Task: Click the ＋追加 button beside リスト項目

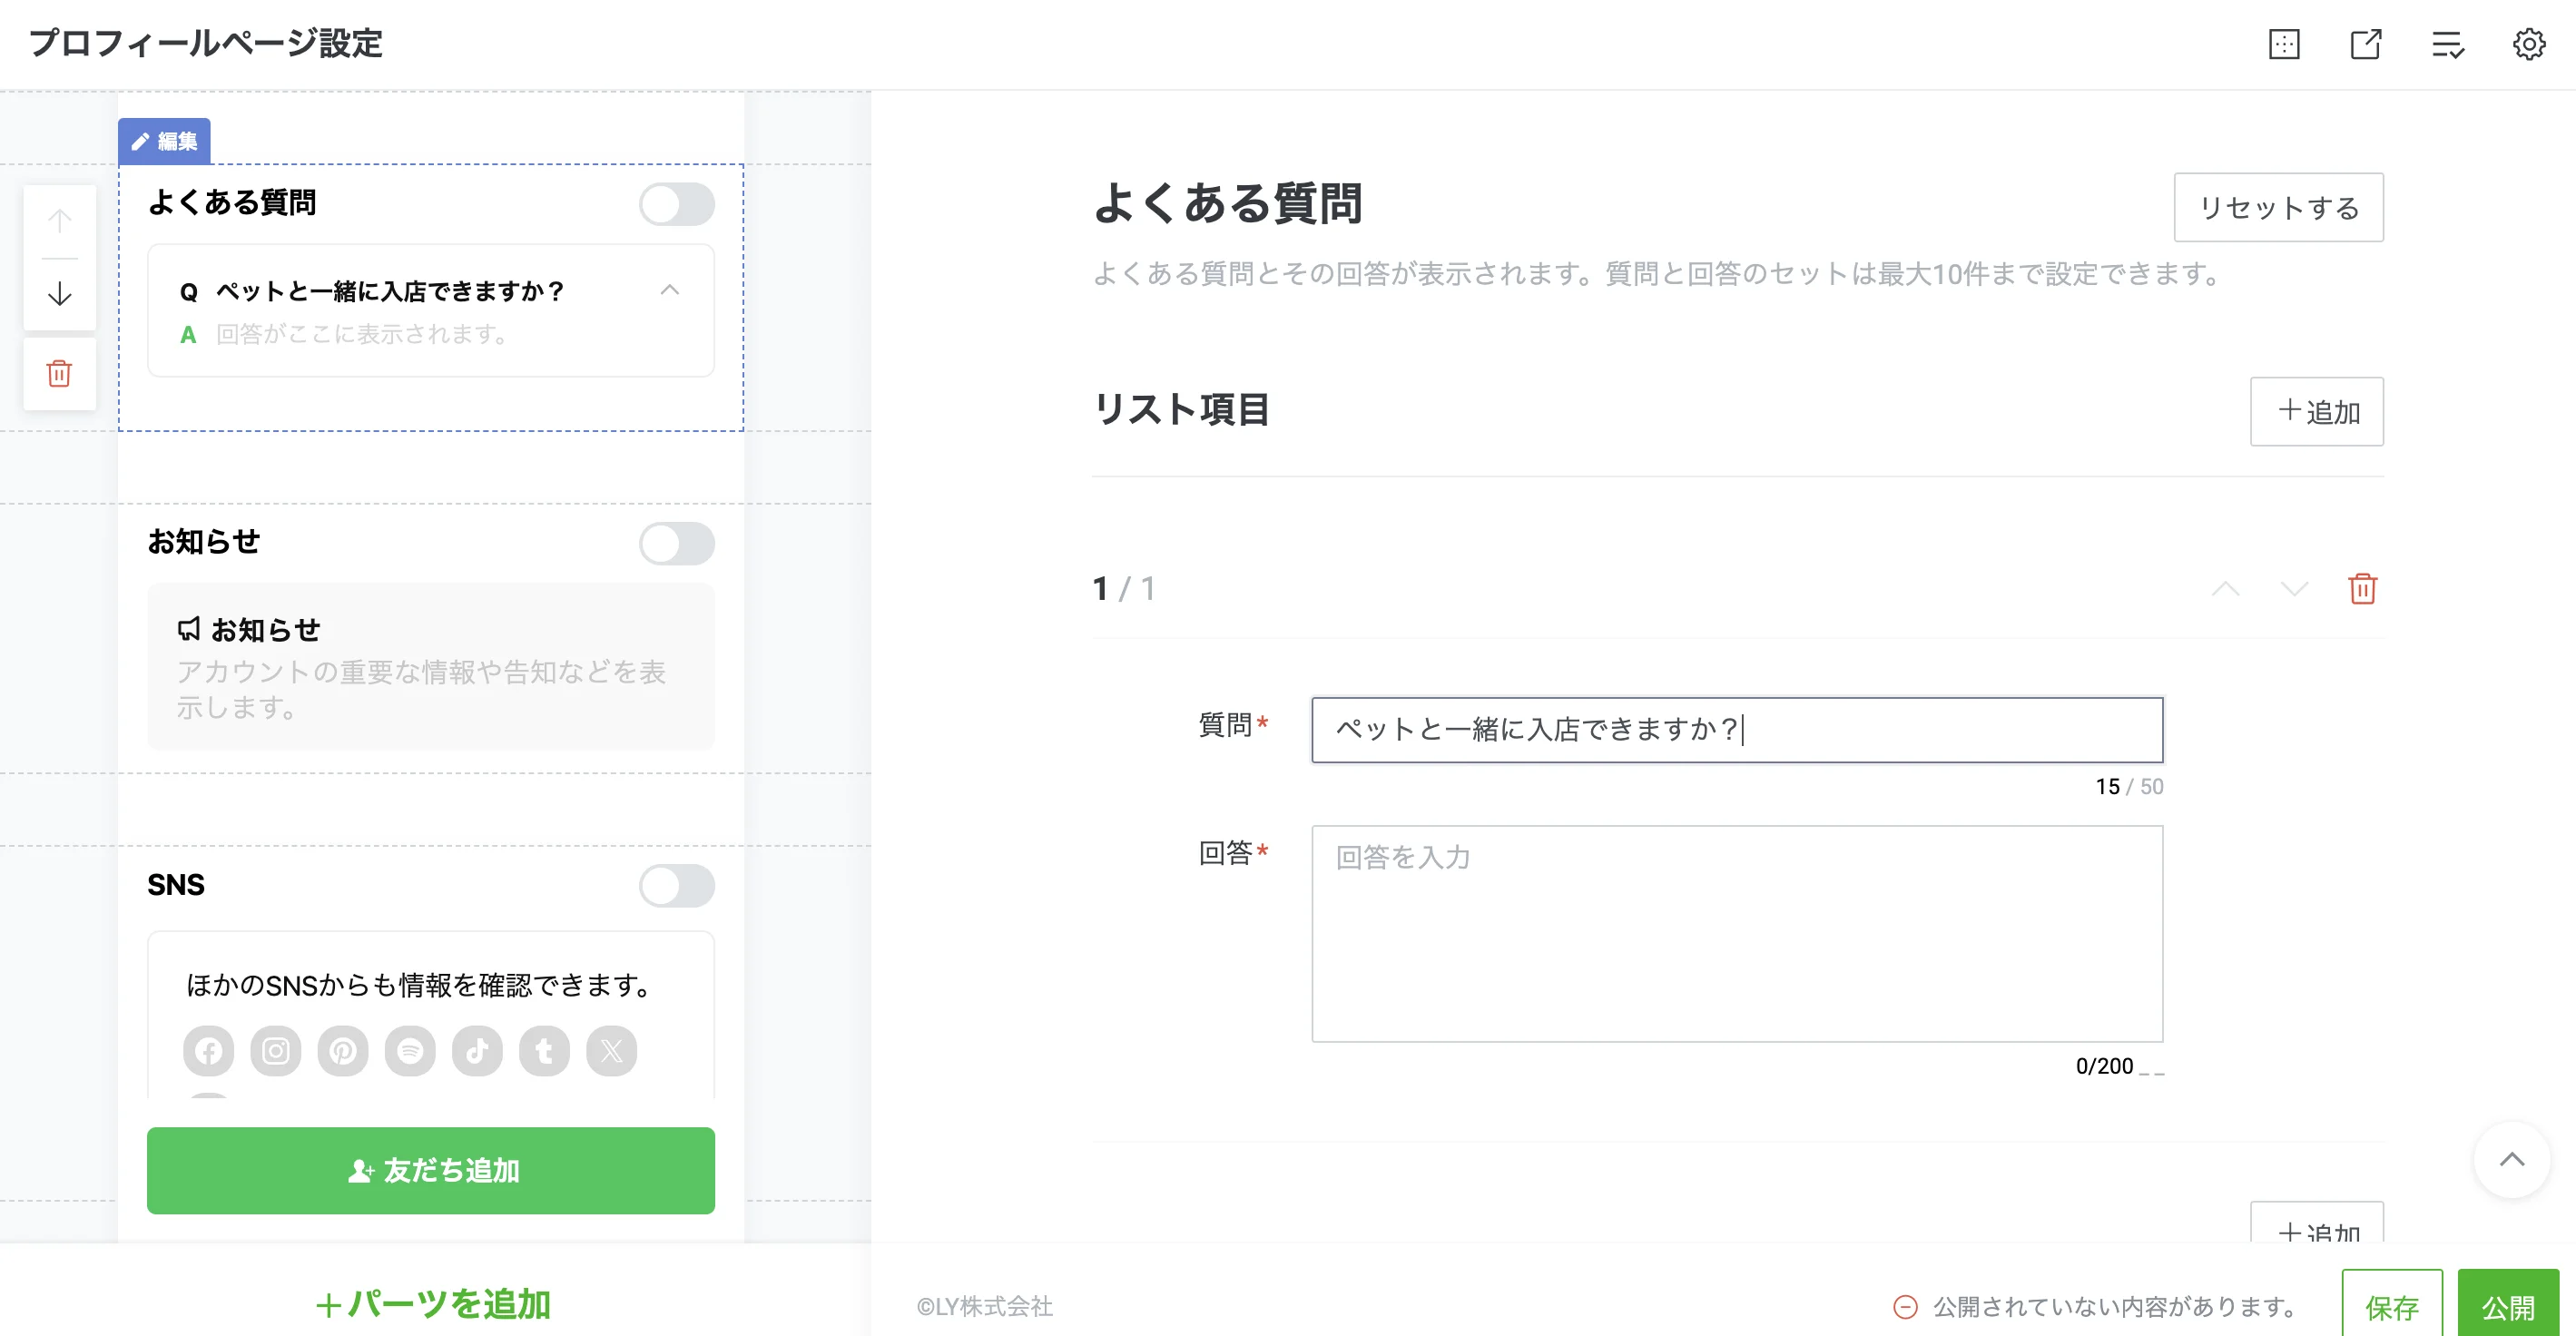Action: click(x=2317, y=411)
